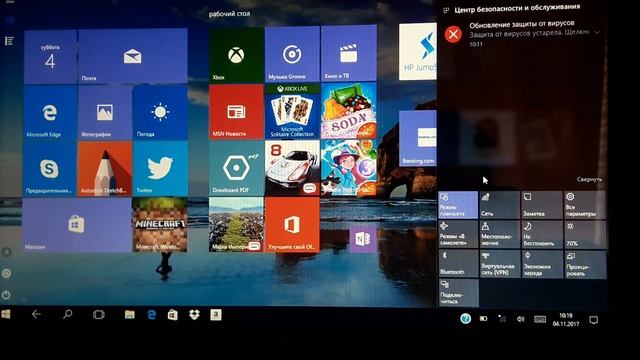
Task: Launch the Twitter tile
Action: tap(160, 169)
